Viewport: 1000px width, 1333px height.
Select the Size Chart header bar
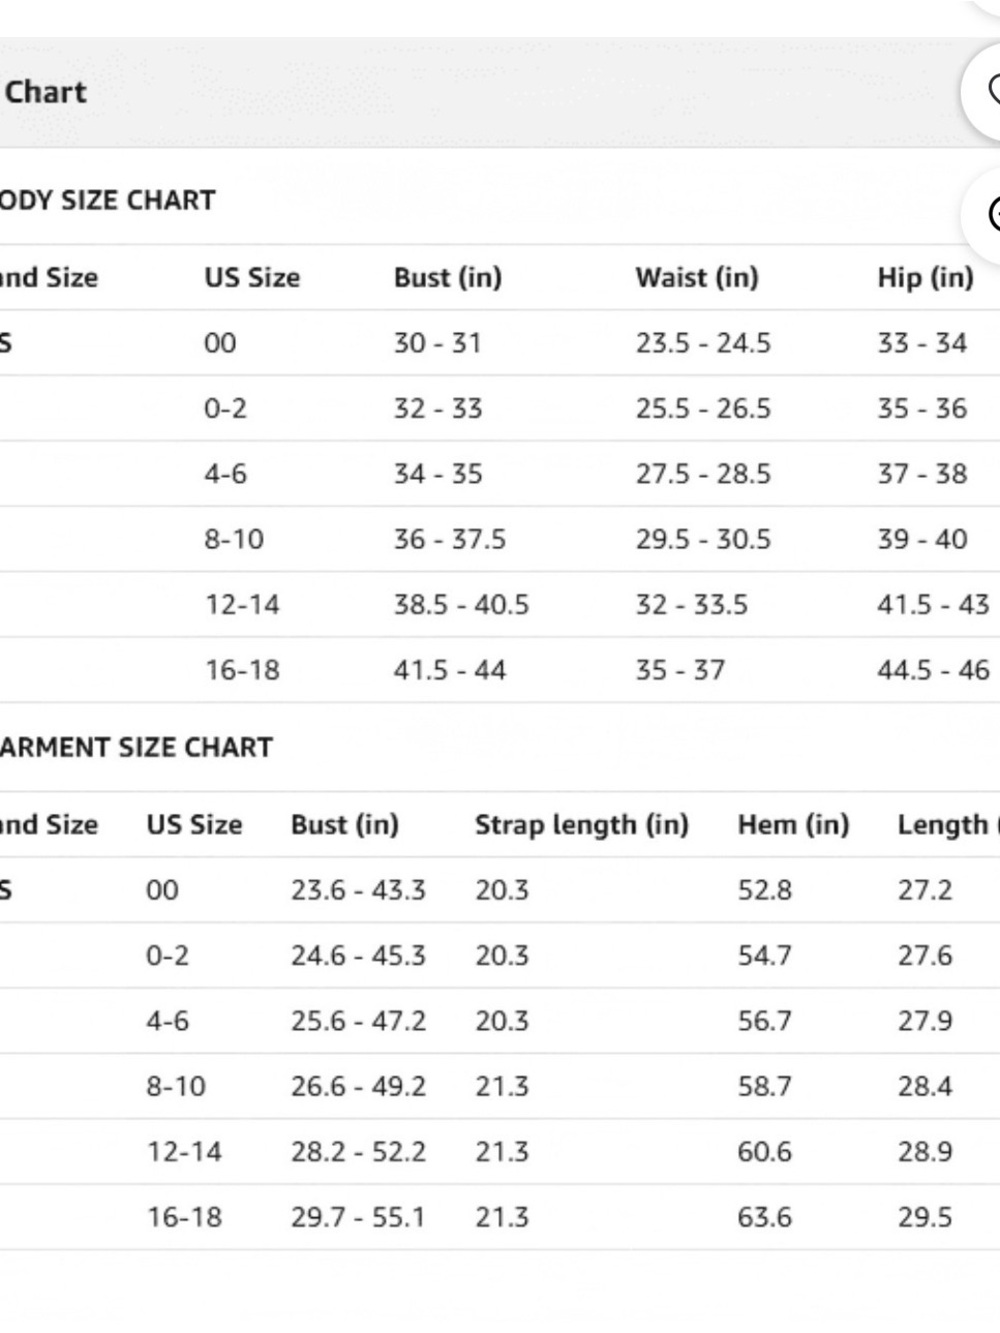click(480, 92)
